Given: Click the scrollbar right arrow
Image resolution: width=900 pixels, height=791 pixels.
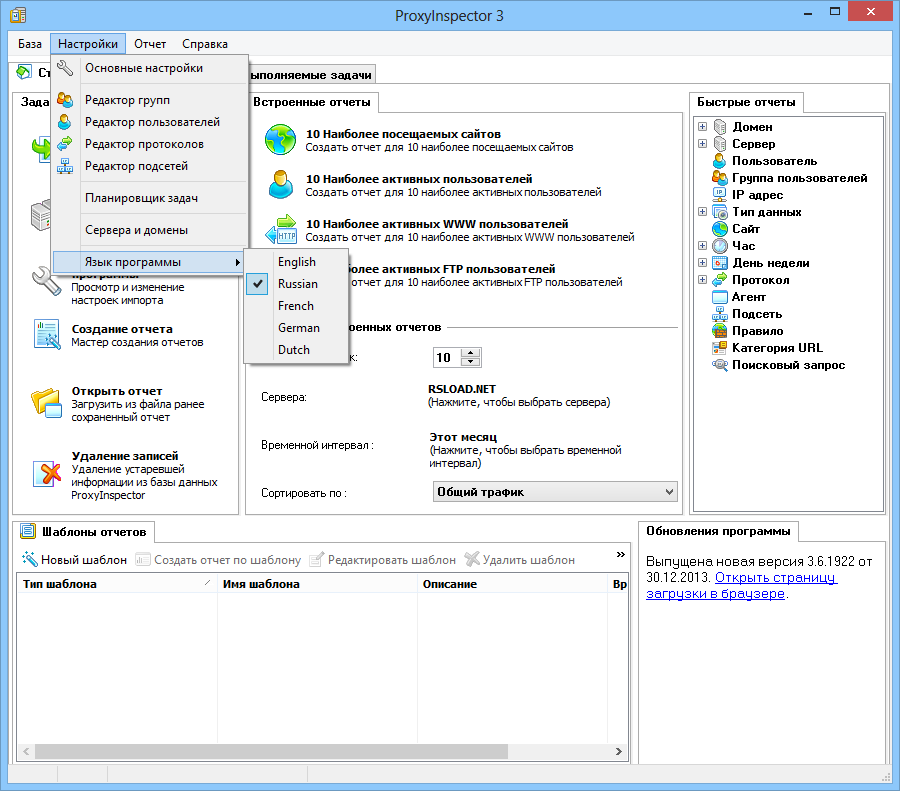Looking at the screenshot, I should [619, 751].
